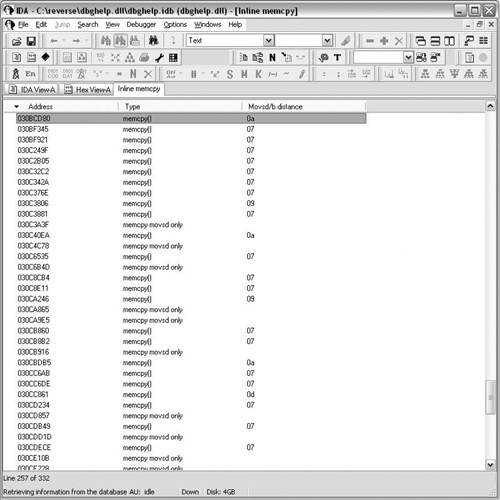Click the printer icon in second toolbar
The image size is (500, 500).
(144, 58)
